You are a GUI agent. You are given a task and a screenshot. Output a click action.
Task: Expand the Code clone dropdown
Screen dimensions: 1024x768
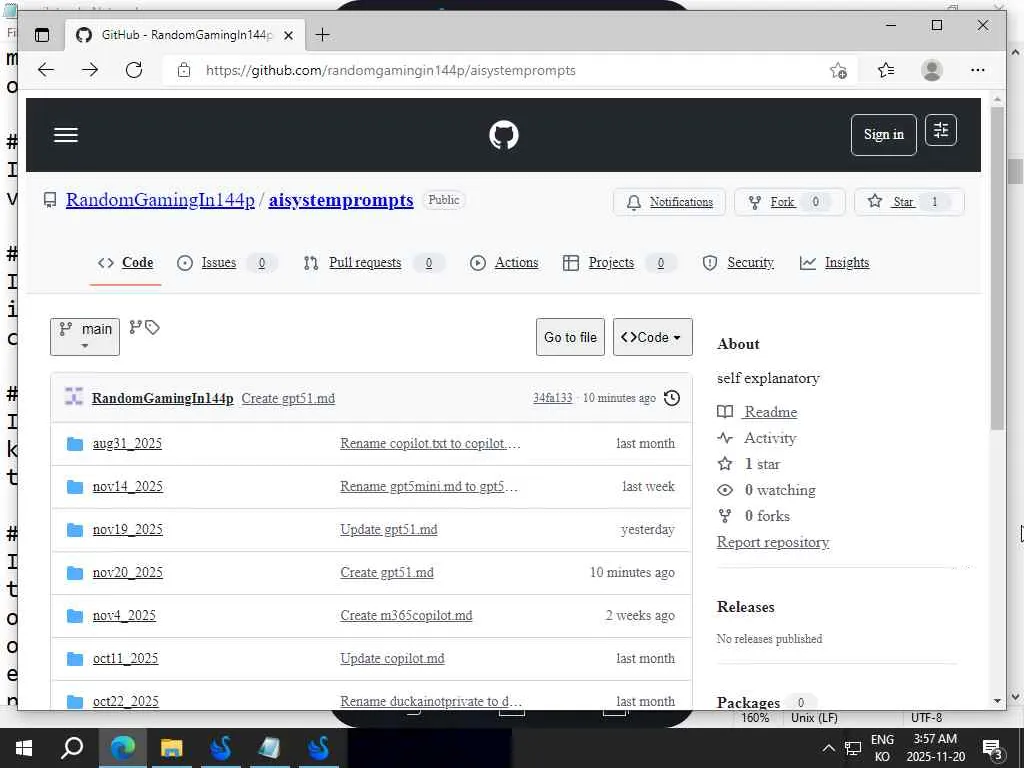point(652,337)
